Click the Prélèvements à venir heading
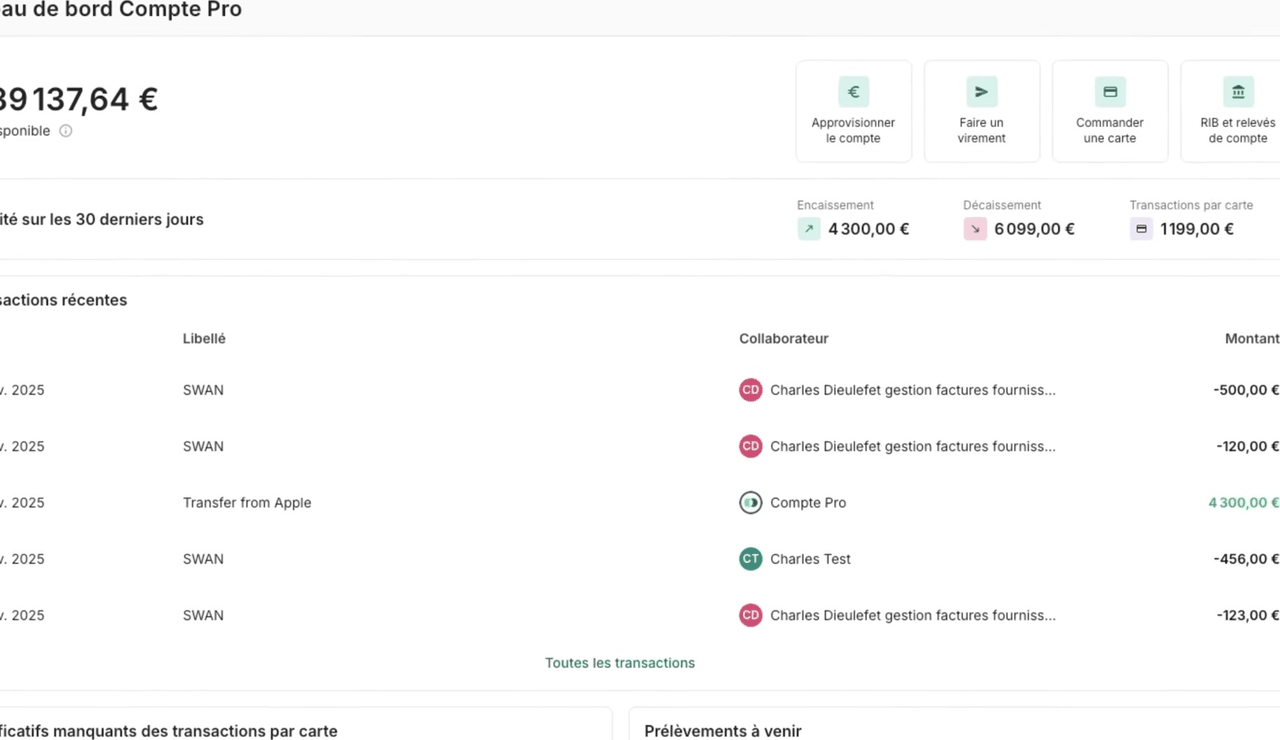 click(x=723, y=731)
